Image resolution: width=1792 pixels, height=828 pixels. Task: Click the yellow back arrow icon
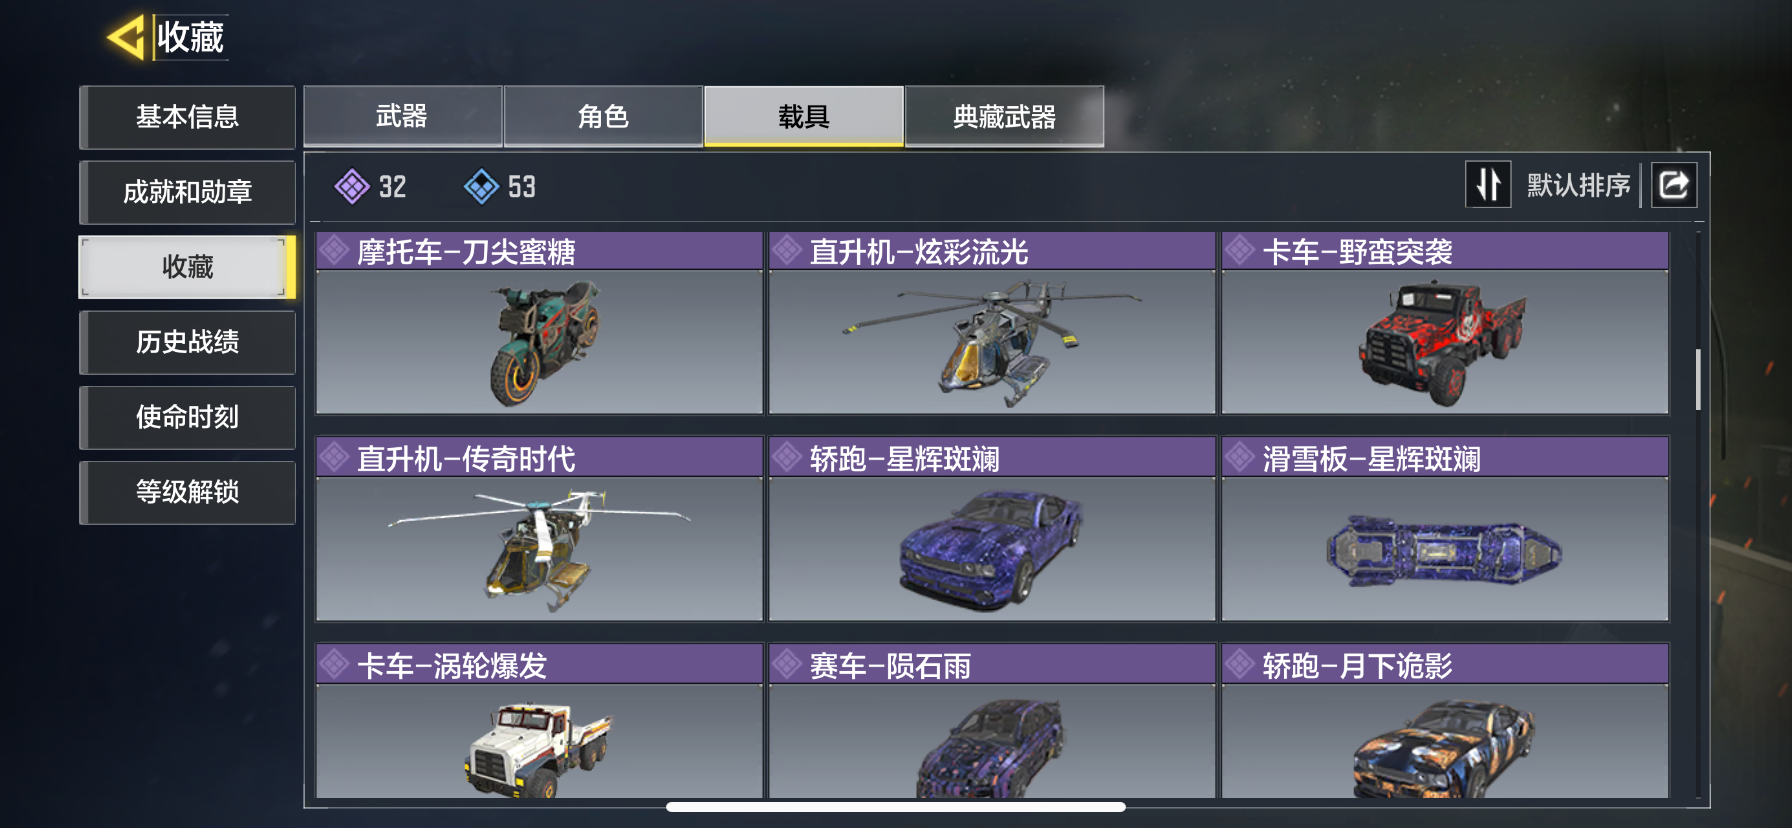(x=126, y=38)
